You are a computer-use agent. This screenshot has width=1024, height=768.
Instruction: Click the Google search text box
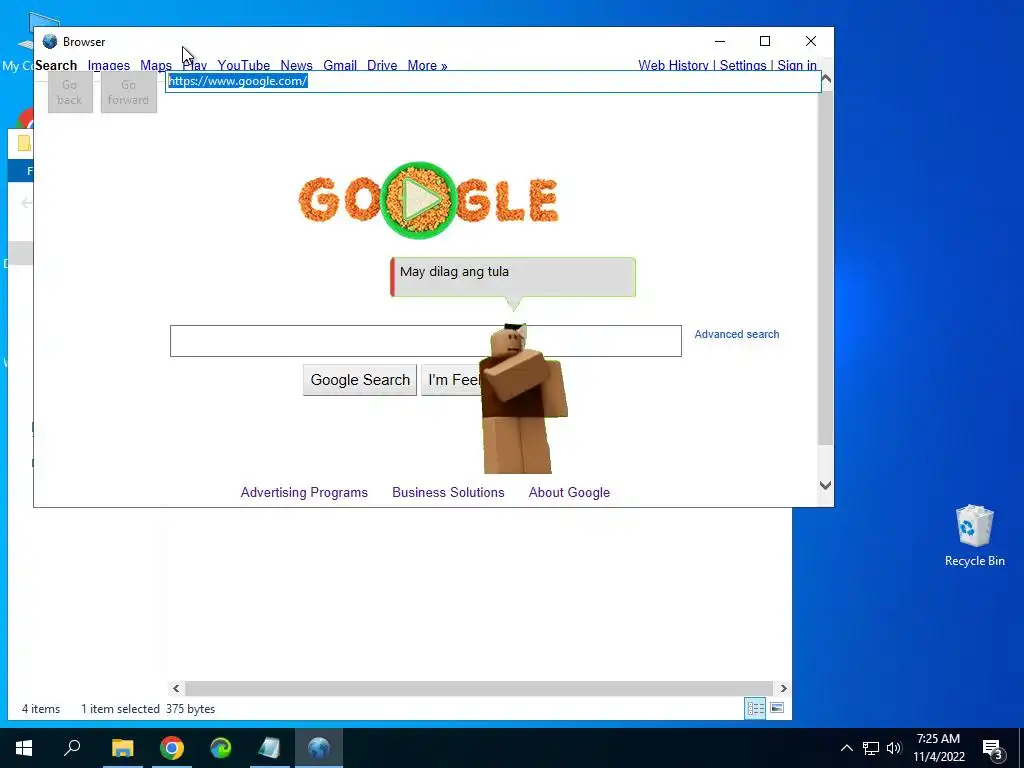(425, 341)
